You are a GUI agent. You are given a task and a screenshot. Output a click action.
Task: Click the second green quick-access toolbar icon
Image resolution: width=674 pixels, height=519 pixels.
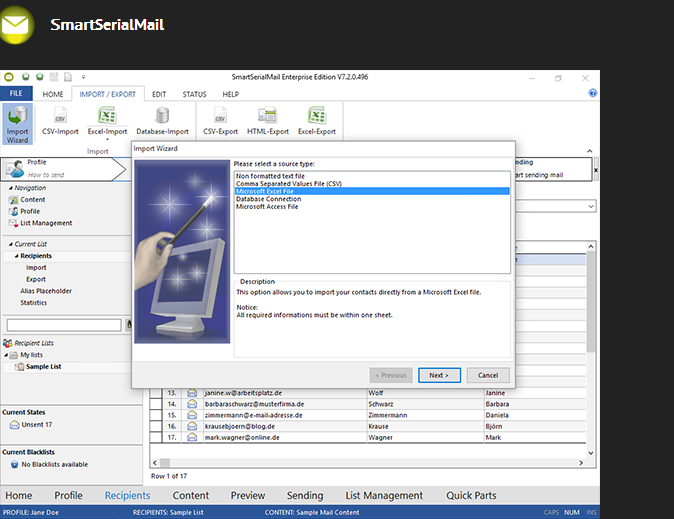tap(40, 77)
